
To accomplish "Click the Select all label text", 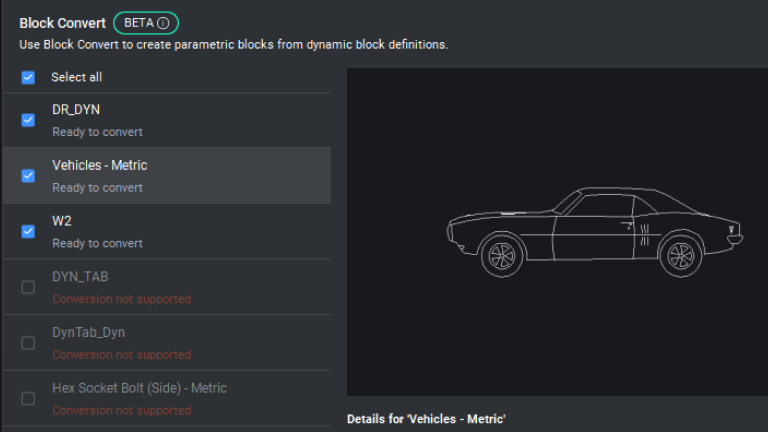I will coord(76,77).
